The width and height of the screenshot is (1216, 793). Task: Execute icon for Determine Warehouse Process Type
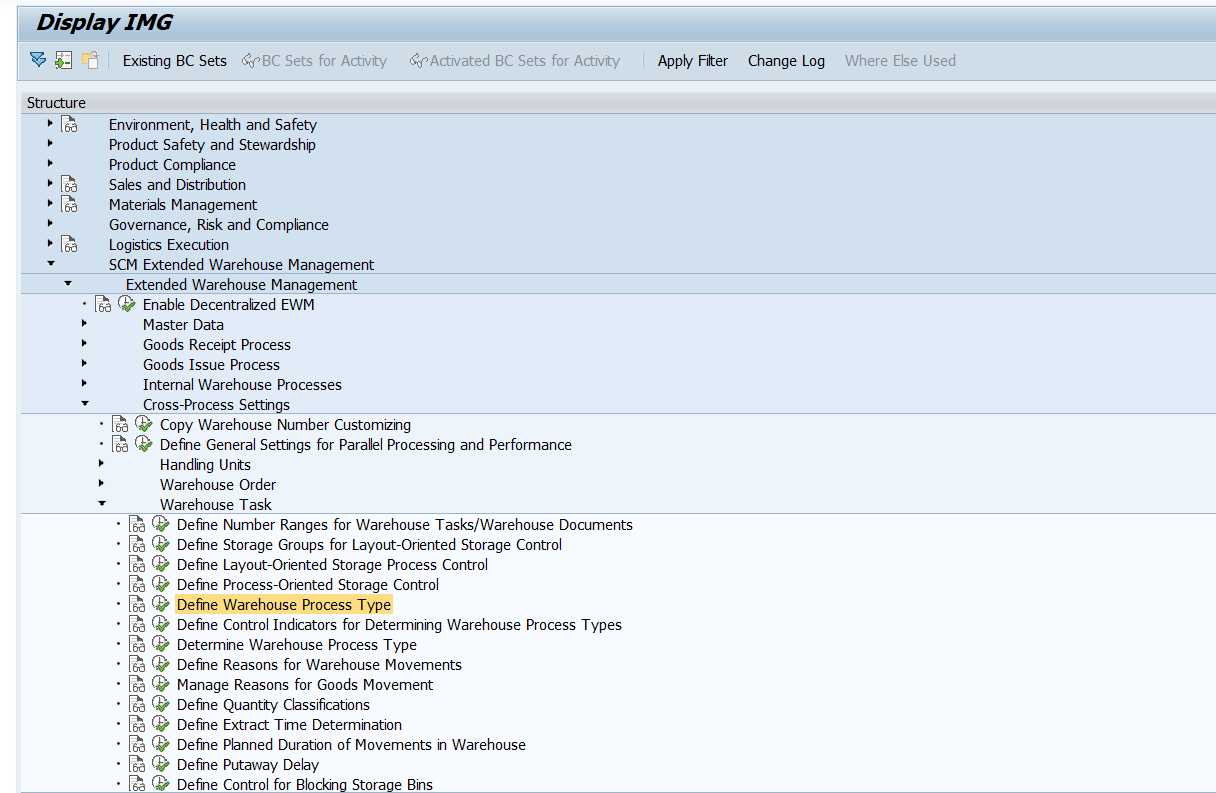(160, 644)
